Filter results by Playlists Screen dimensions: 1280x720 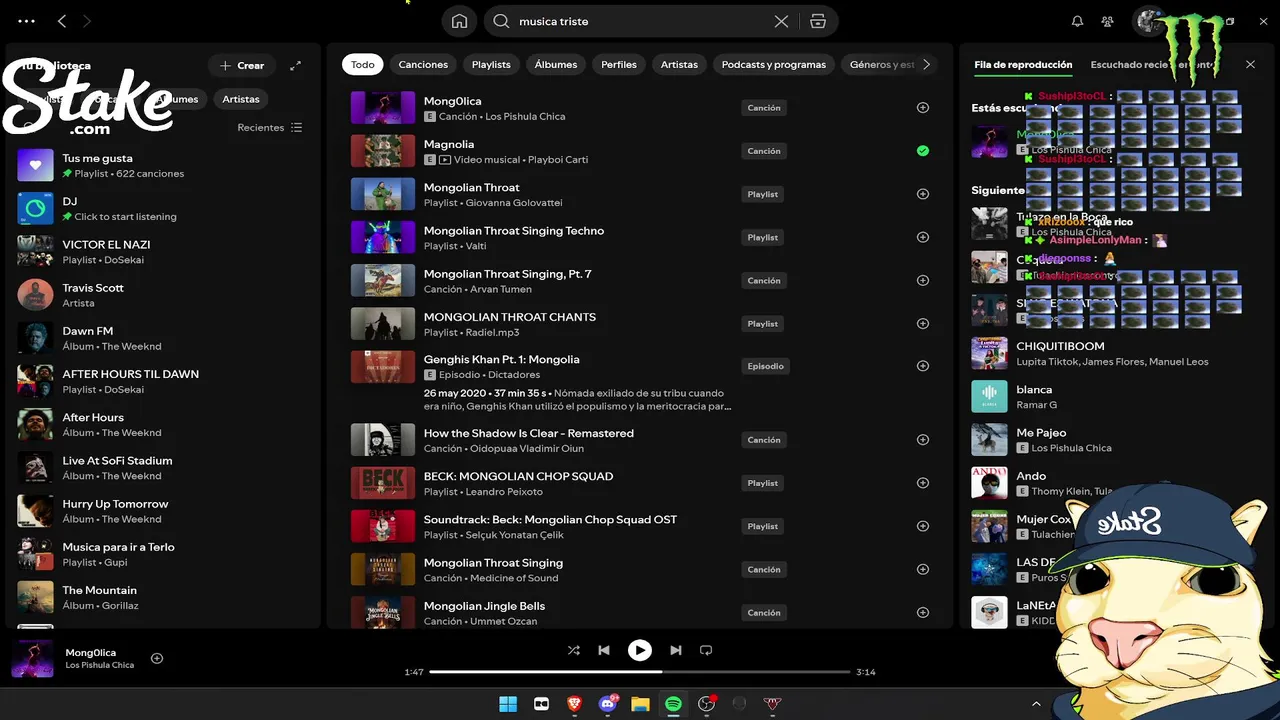(491, 64)
